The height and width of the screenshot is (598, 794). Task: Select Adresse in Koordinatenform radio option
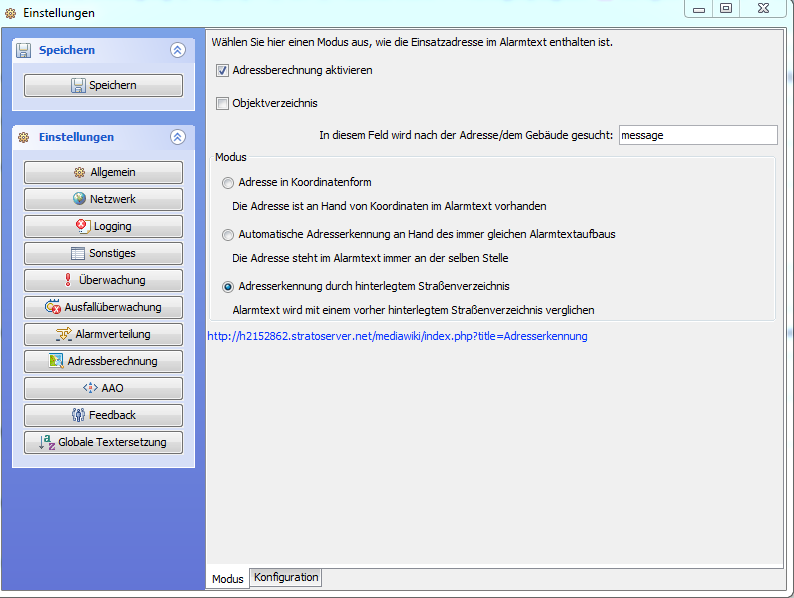[229, 183]
